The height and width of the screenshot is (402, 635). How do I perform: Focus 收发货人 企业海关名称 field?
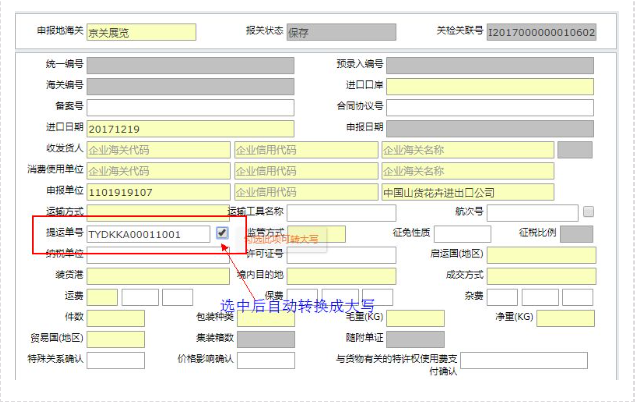coord(468,150)
